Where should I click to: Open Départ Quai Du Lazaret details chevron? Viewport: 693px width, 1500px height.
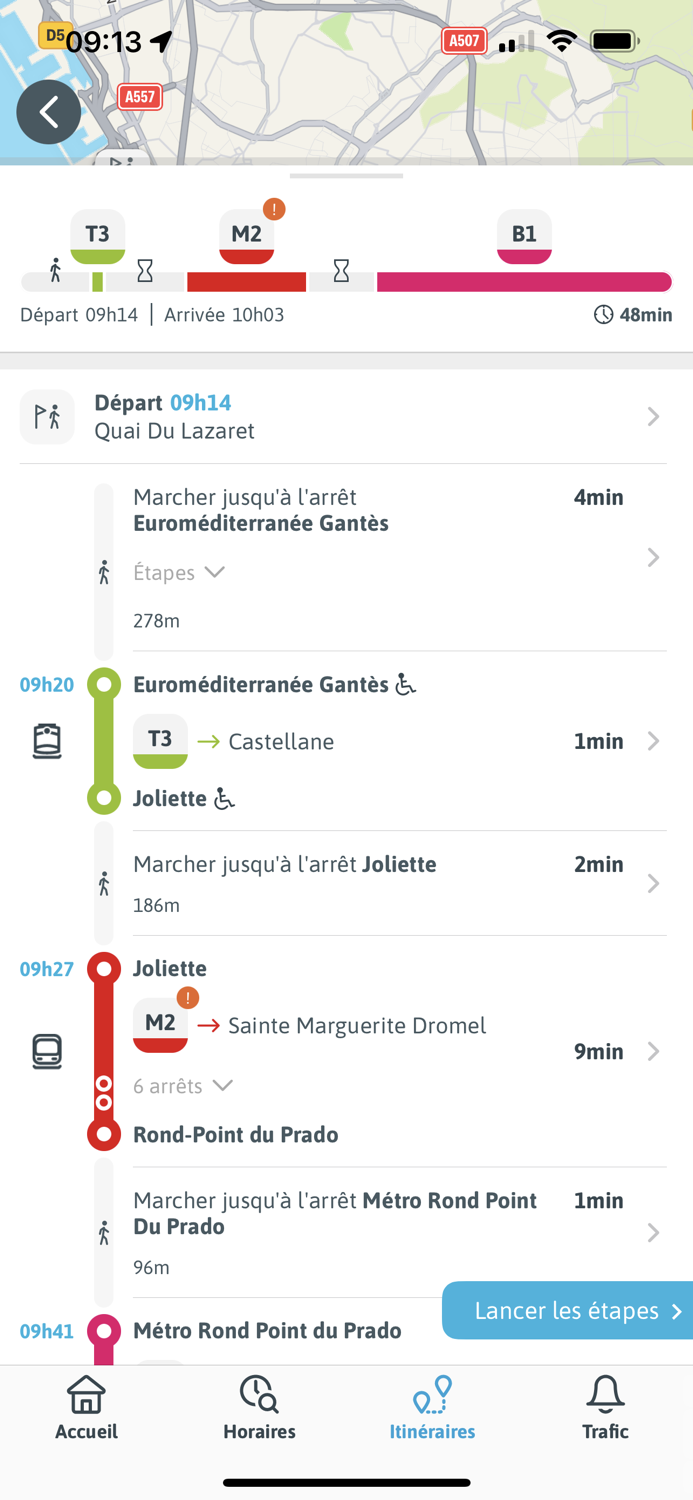pyautogui.click(x=653, y=416)
